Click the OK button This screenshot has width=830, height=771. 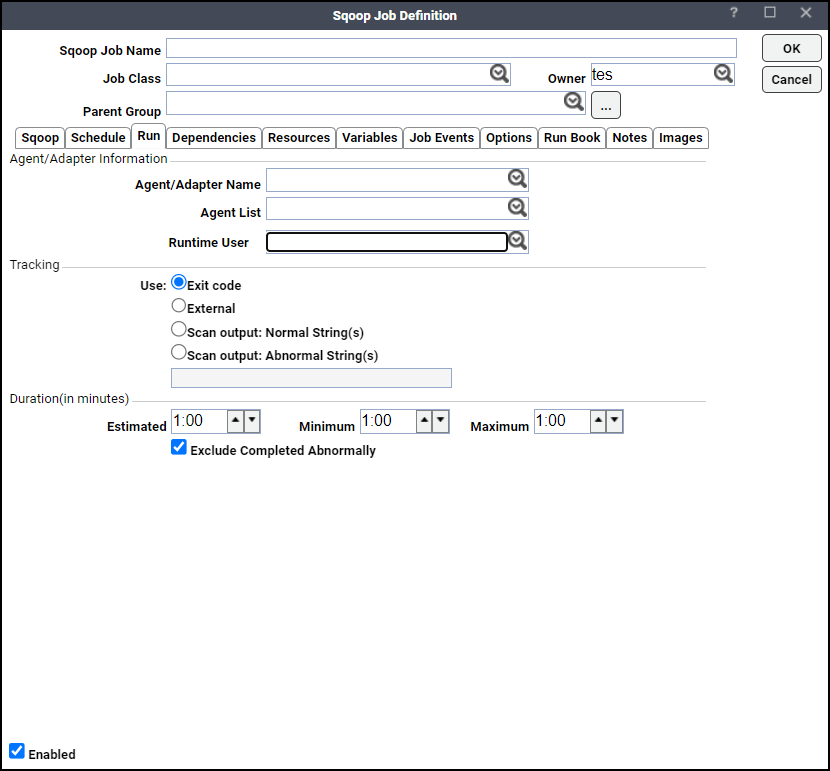(792, 49)
